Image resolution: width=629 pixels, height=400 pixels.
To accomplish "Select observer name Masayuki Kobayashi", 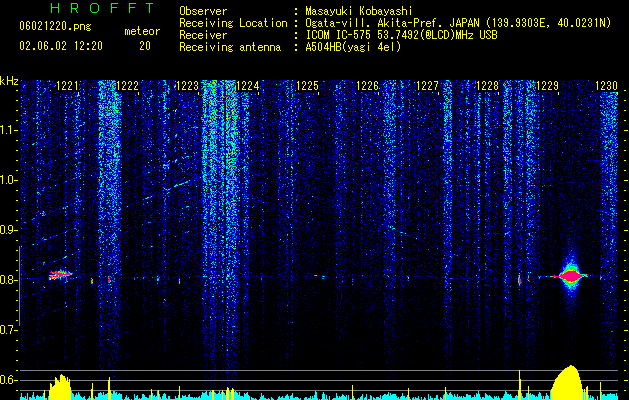I will [x=359, y=11].
